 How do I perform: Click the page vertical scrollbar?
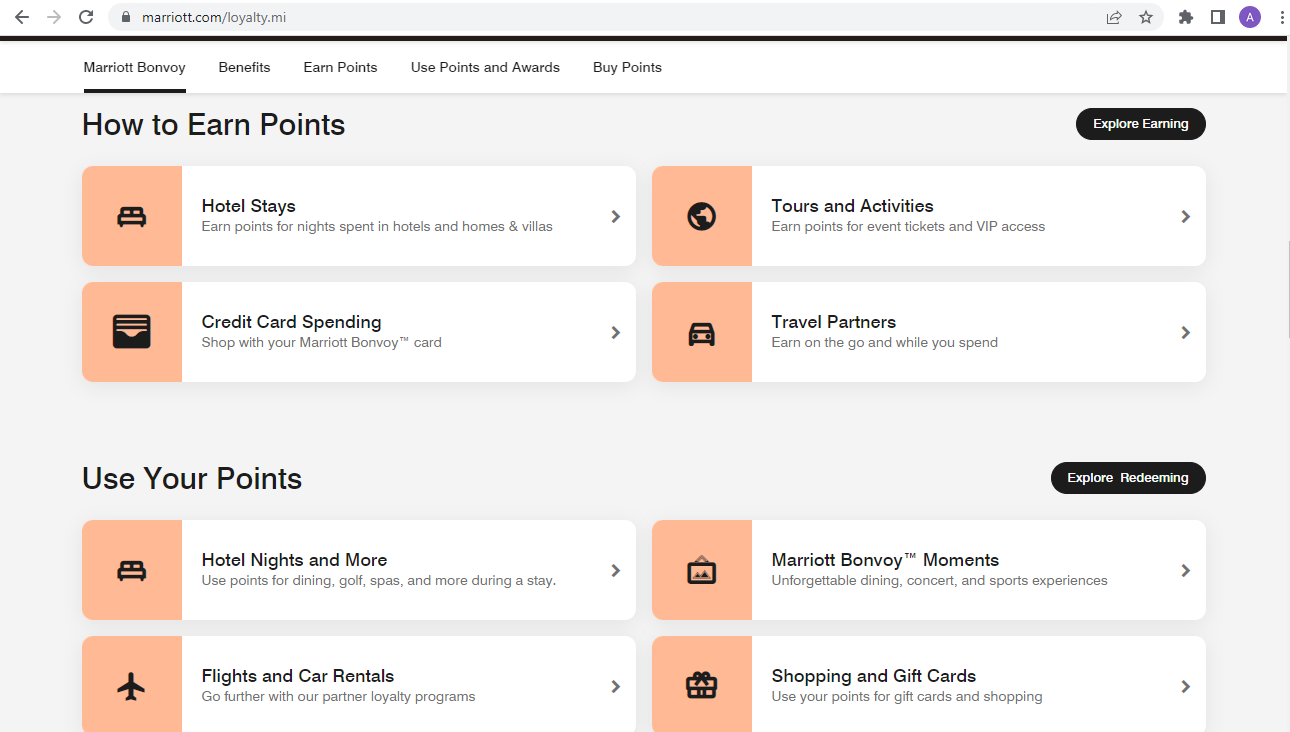(x=1288, y=290)
